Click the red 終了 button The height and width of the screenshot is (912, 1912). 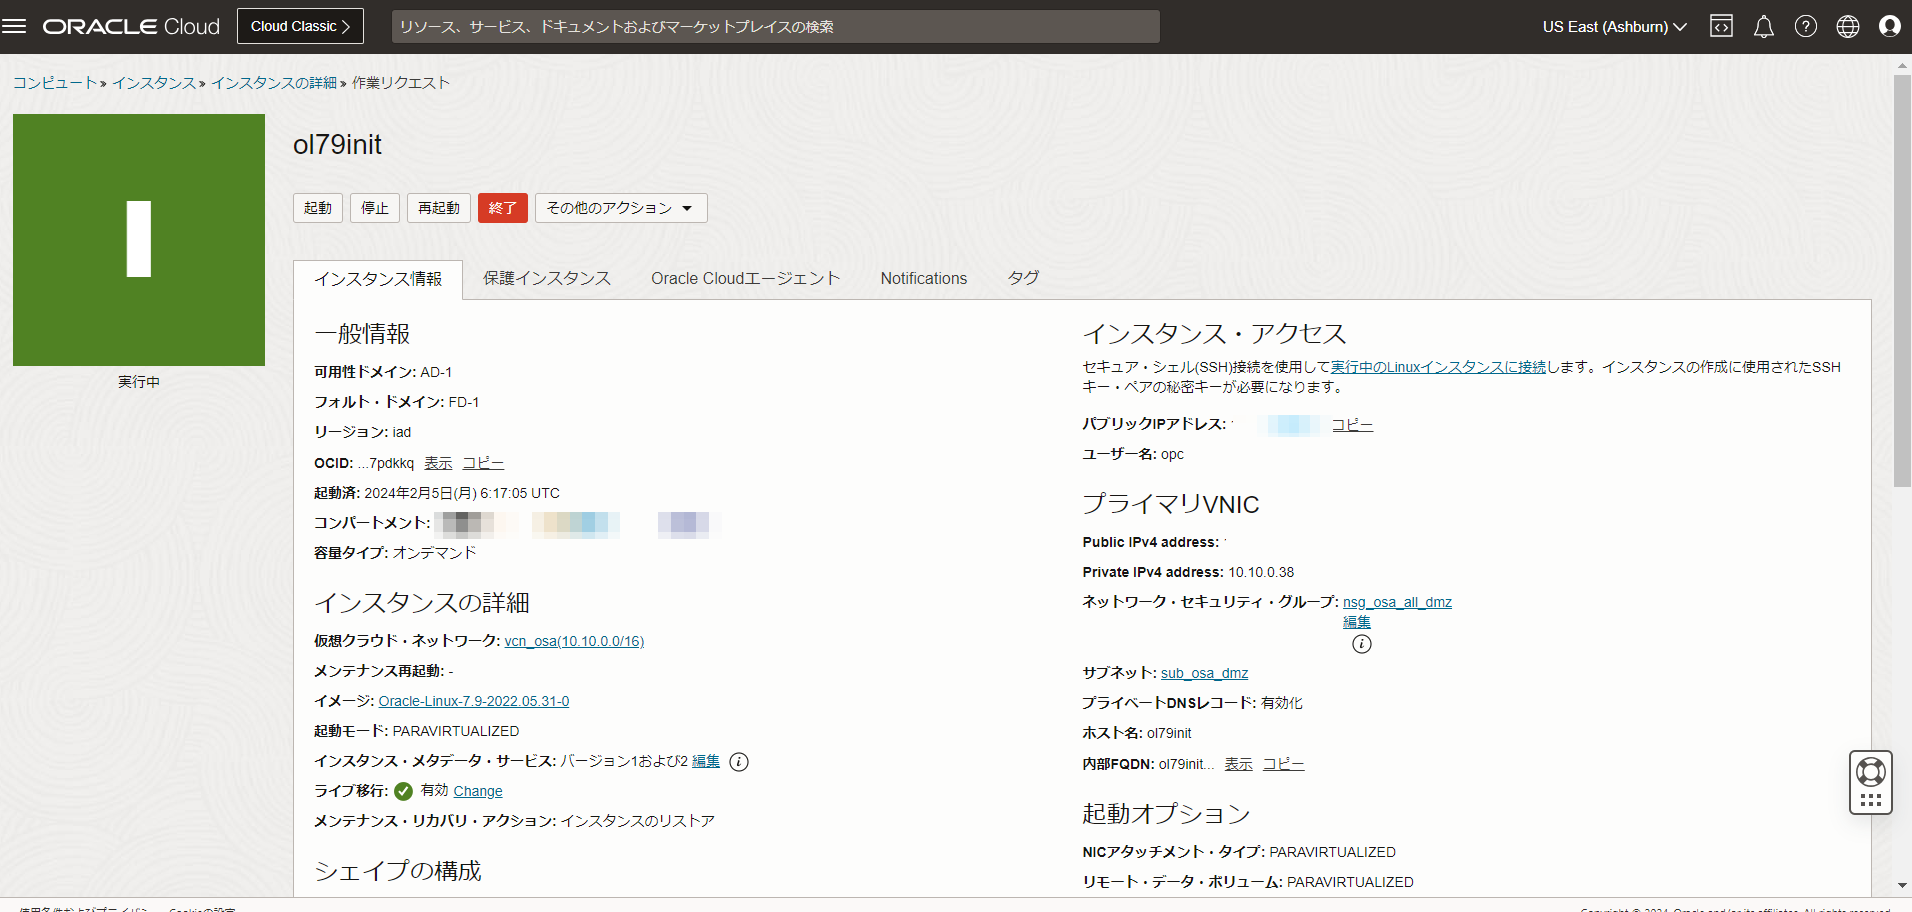point(502,208)
